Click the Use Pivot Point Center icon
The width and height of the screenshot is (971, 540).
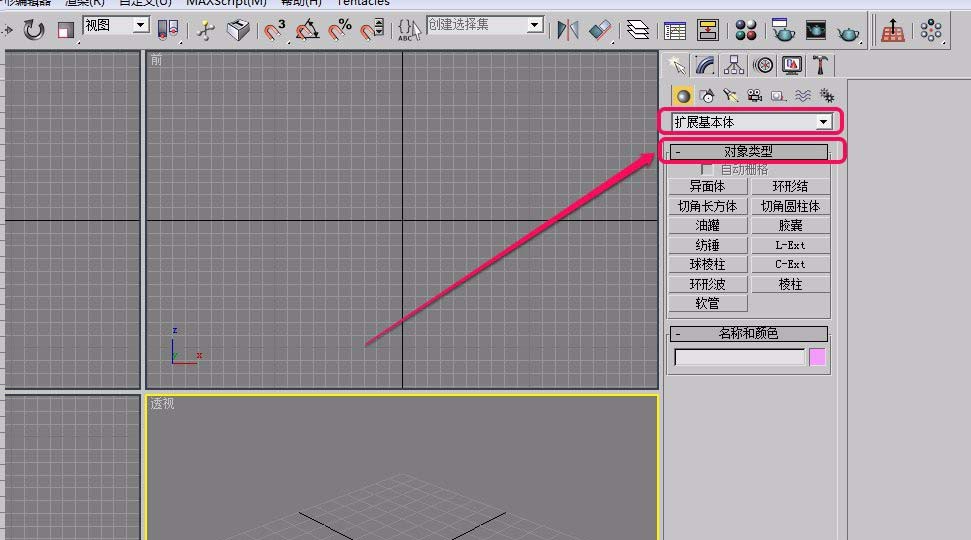point(168,30)
